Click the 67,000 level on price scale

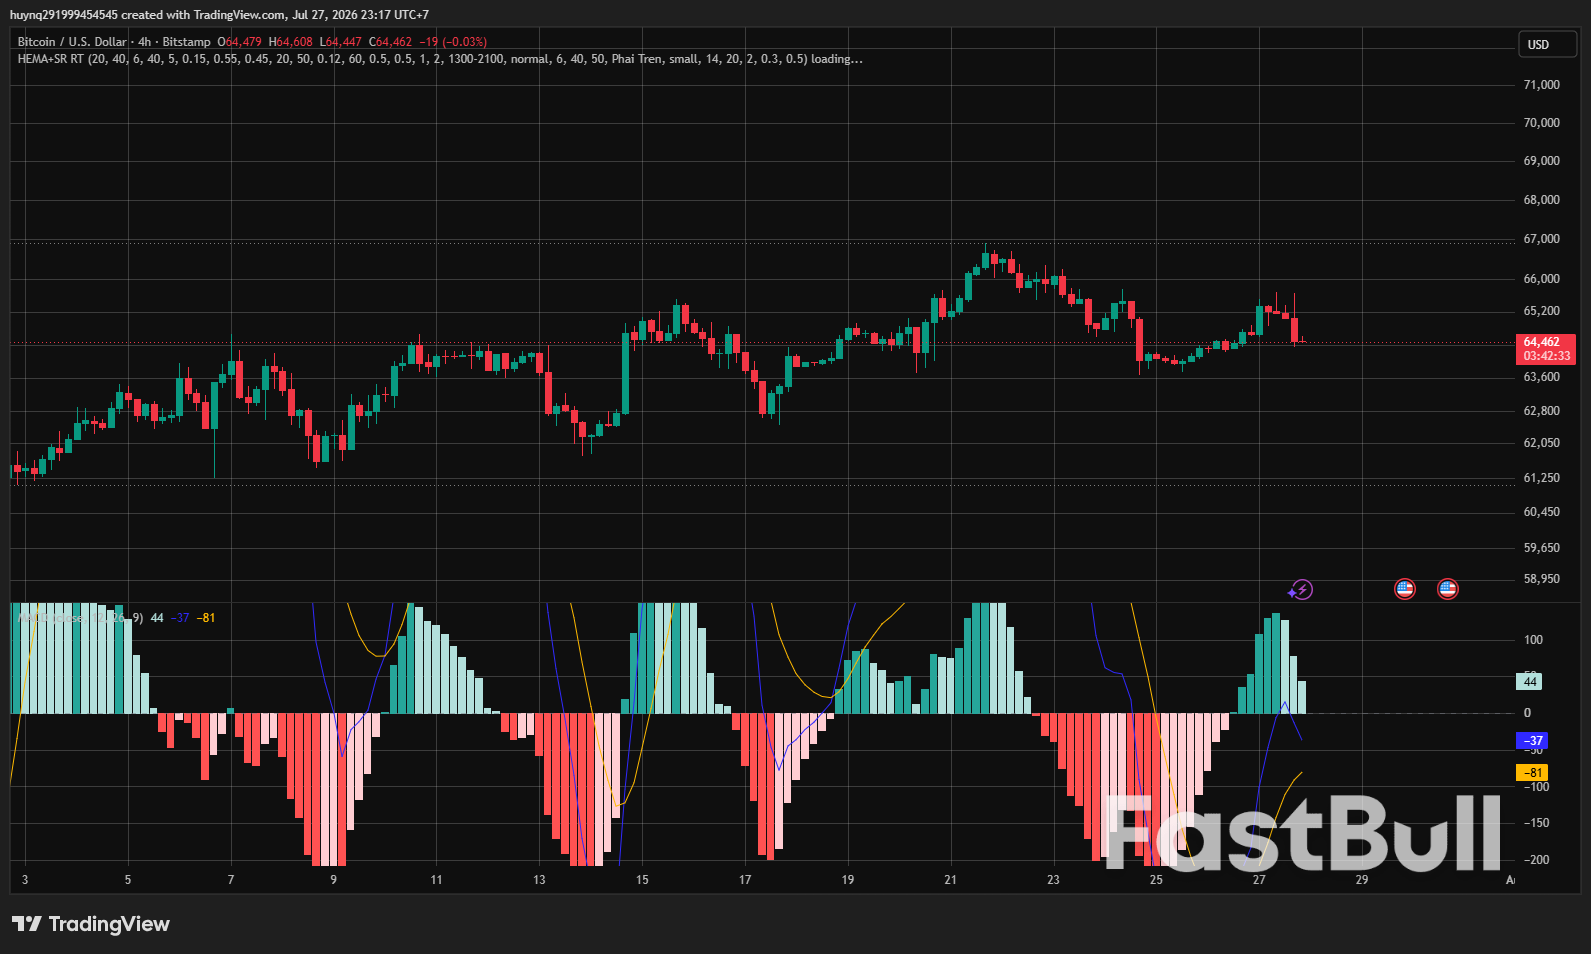(x=1541, y=239)
